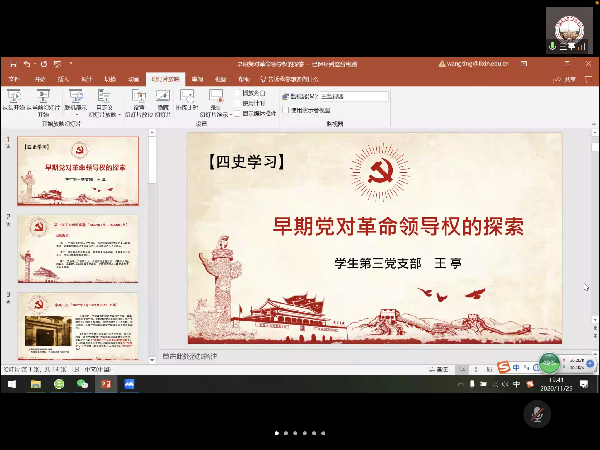Open Customize Quick Access Toolbar dropdown
Image resolution: width=600 pixels, height=450 pixels.
(x=71, y=64)
